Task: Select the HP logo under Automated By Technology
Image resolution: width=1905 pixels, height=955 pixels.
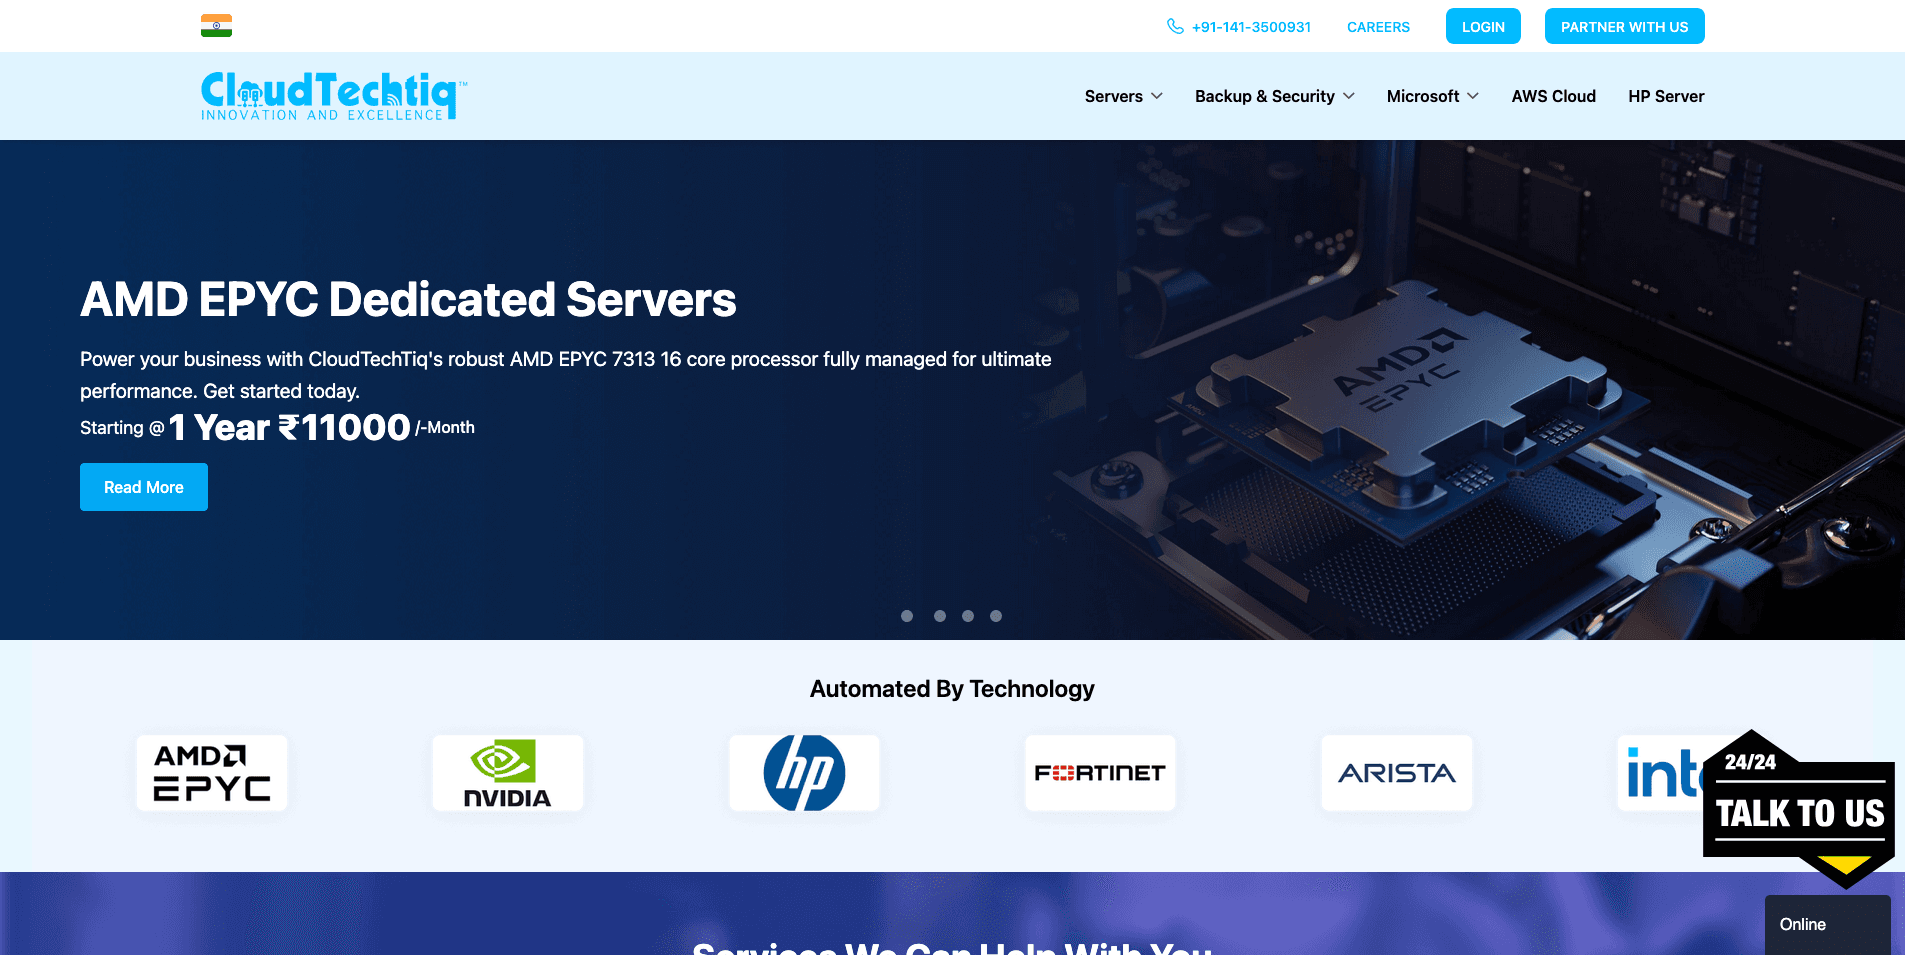Action: [x=804, y=772]
